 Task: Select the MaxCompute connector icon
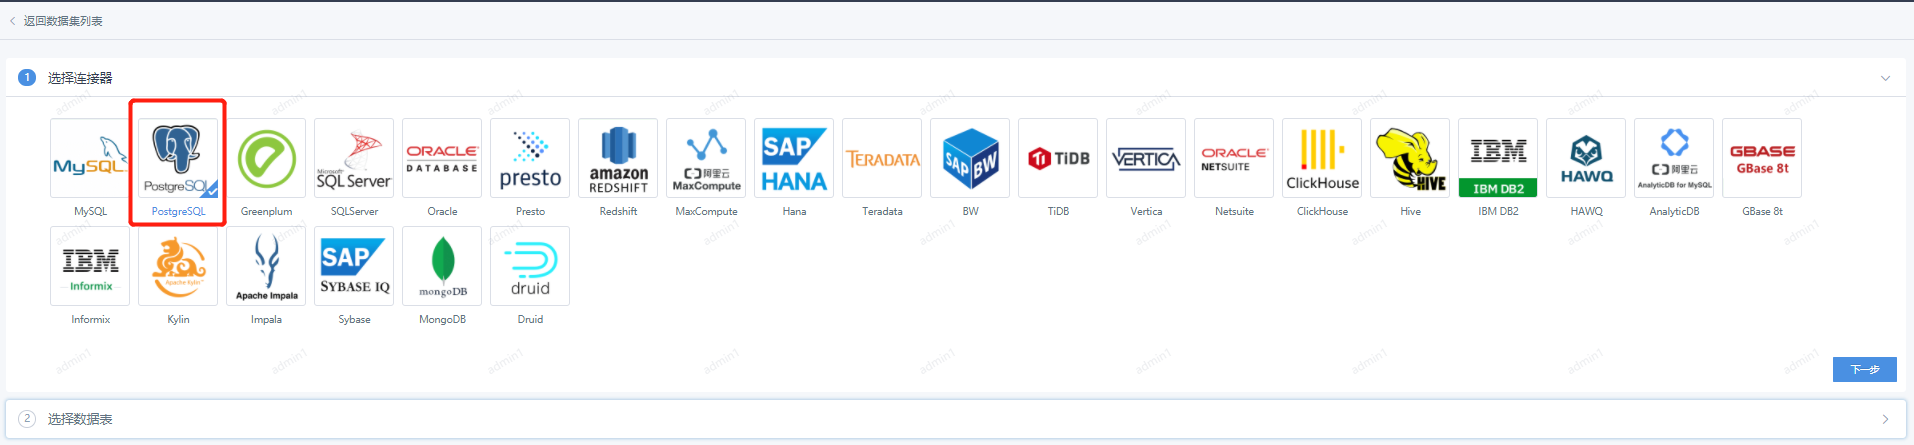coord(706,158)
